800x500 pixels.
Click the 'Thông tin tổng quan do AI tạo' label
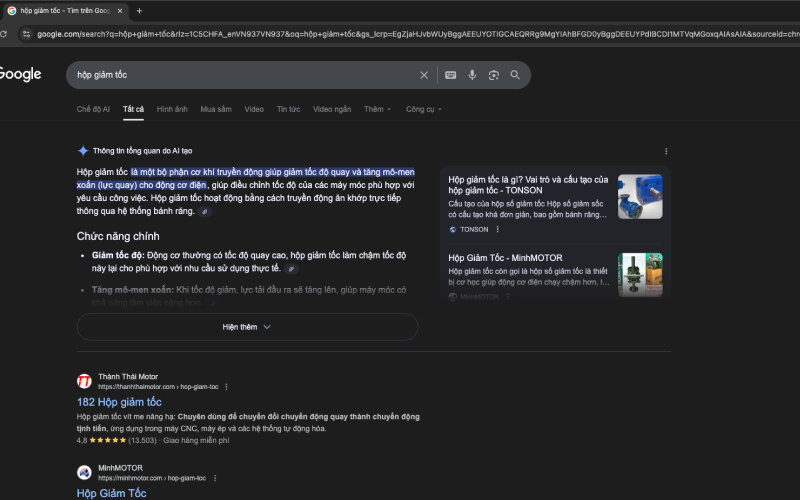coord(142,151)
